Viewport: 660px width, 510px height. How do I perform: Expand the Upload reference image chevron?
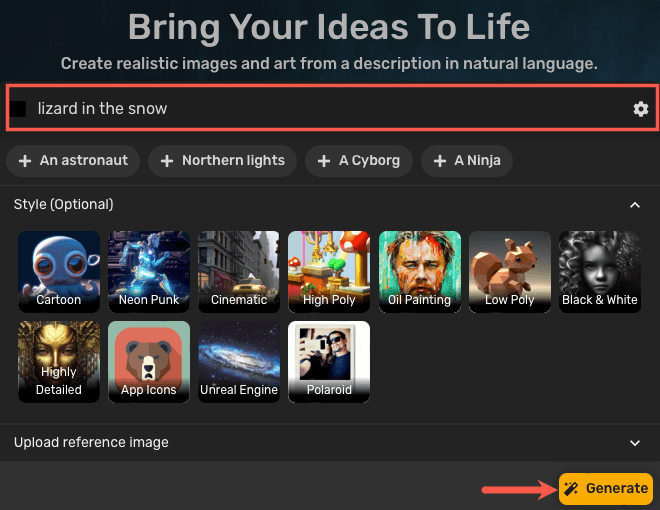coord(635,443)
